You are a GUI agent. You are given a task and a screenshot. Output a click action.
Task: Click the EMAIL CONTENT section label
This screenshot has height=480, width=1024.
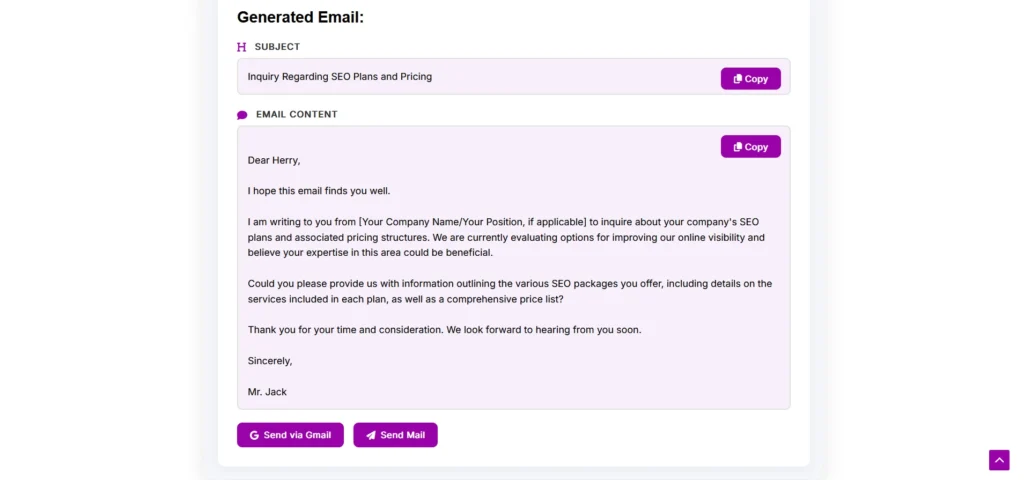(x=297, y=115)
